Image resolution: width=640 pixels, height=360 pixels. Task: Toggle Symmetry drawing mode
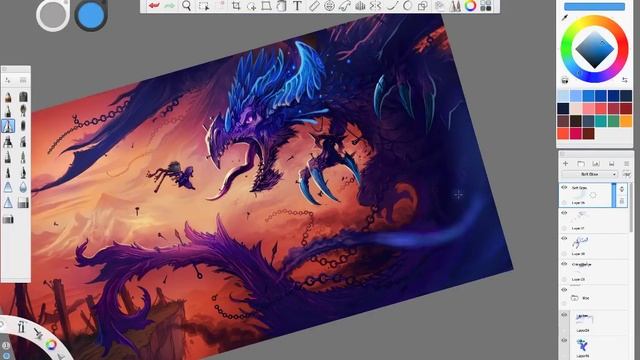[376, 6]
